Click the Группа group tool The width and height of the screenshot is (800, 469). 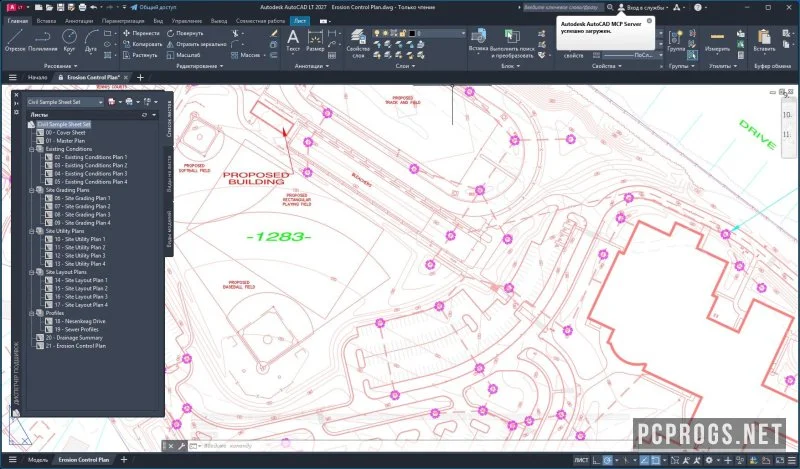(x=676, y=41)
